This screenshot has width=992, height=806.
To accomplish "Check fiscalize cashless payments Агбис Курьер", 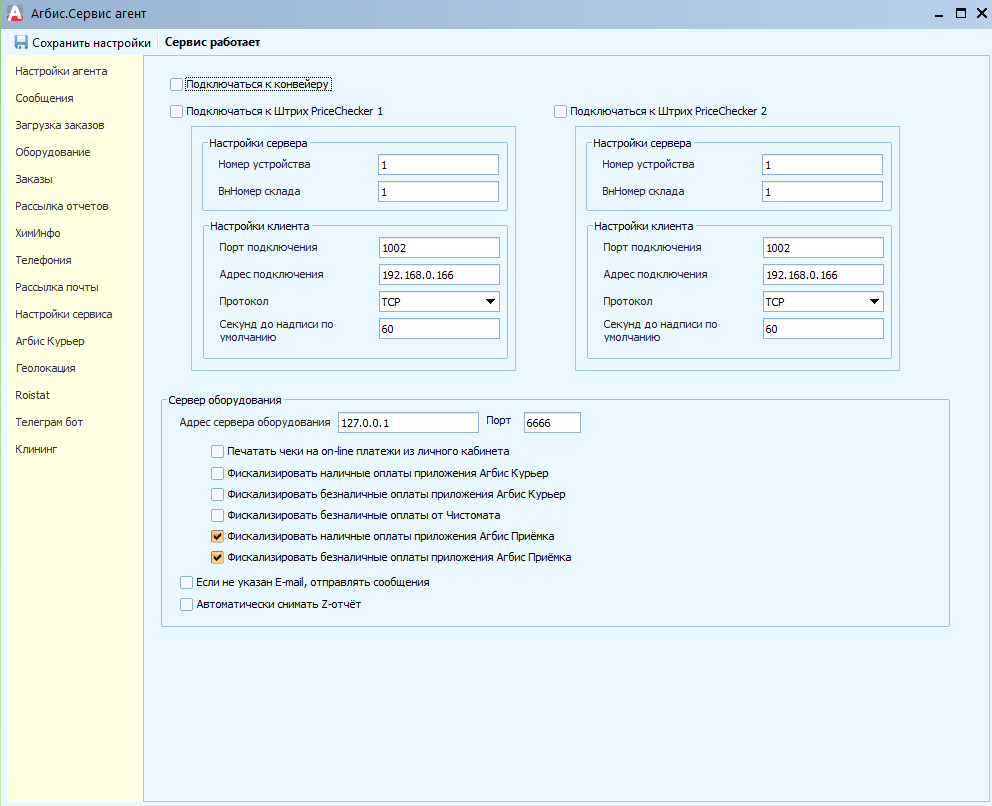I will (217, 494).
